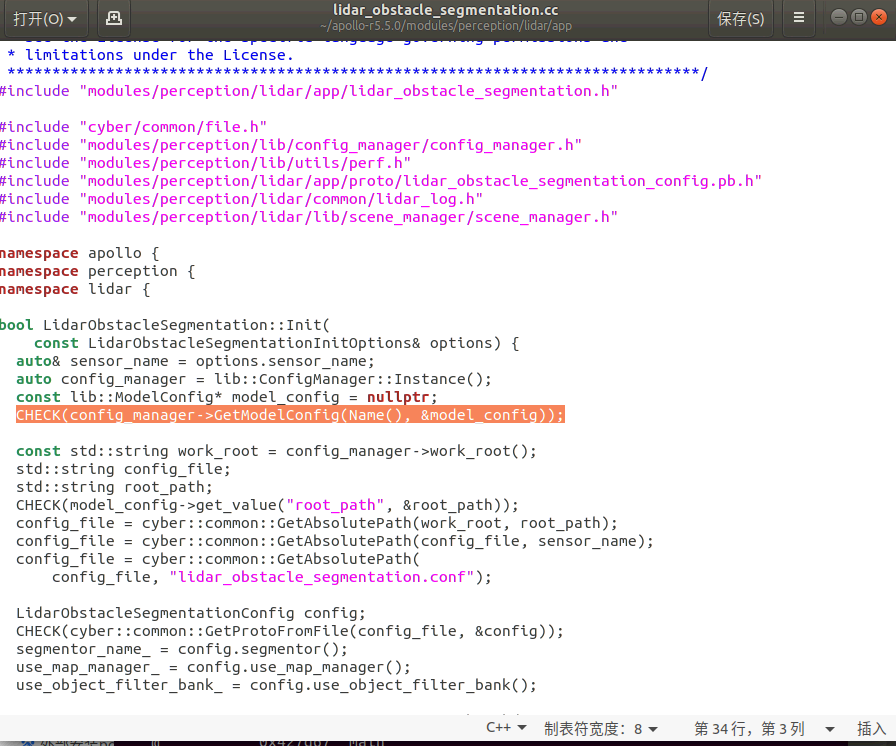The width and height of the screenshot is (896, 746).
Task: Create a new document with the new-document icon
Action: pos(113,18)
